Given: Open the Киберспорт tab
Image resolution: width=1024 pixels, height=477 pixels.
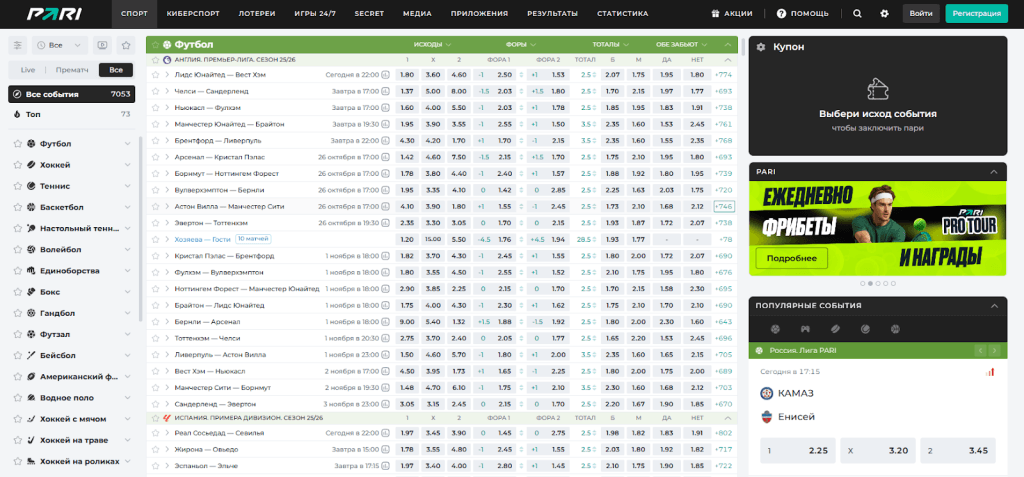Looking at the screenshot, I should pyautogui.click(x=193, y=13).
